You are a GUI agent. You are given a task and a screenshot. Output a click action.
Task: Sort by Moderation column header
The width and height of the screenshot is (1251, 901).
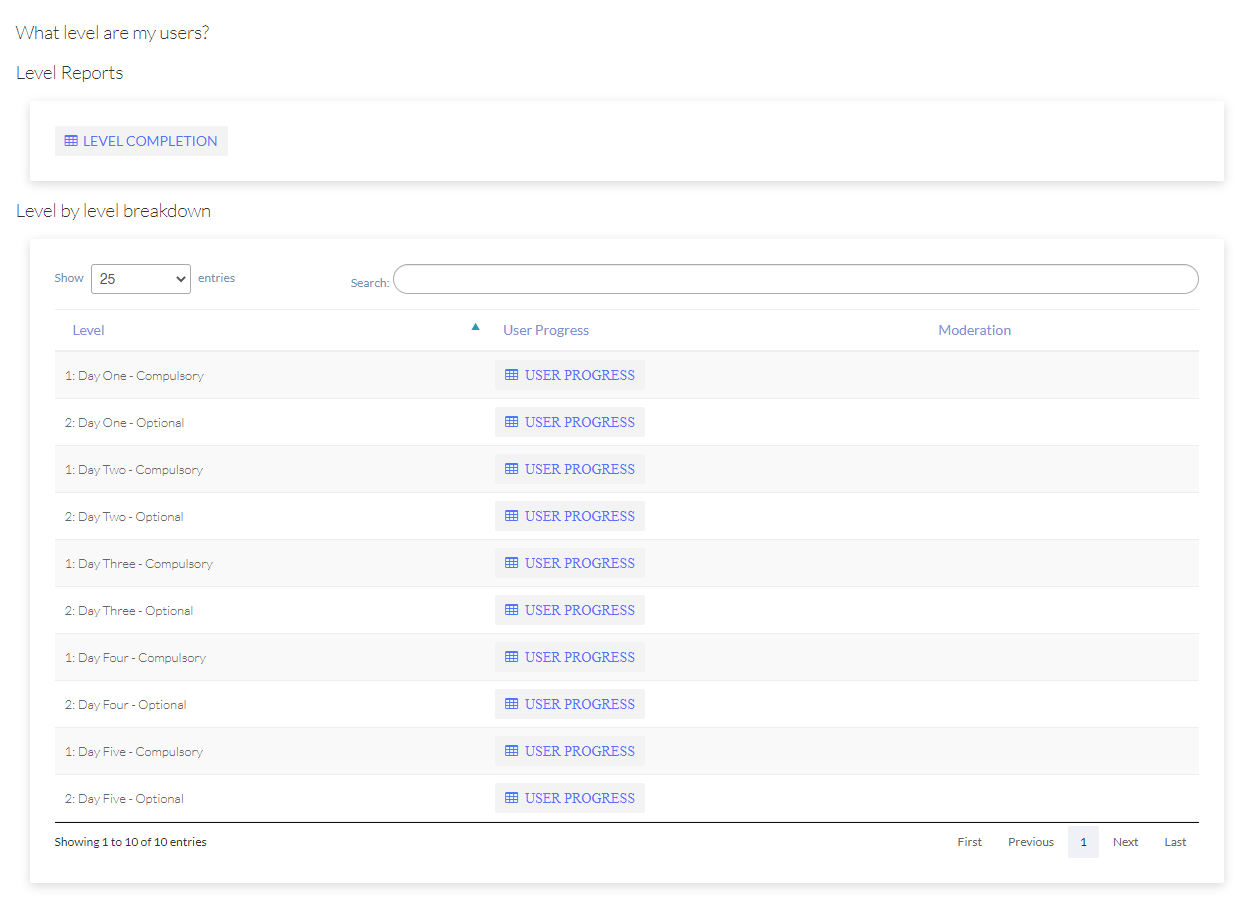click(974, 330)
